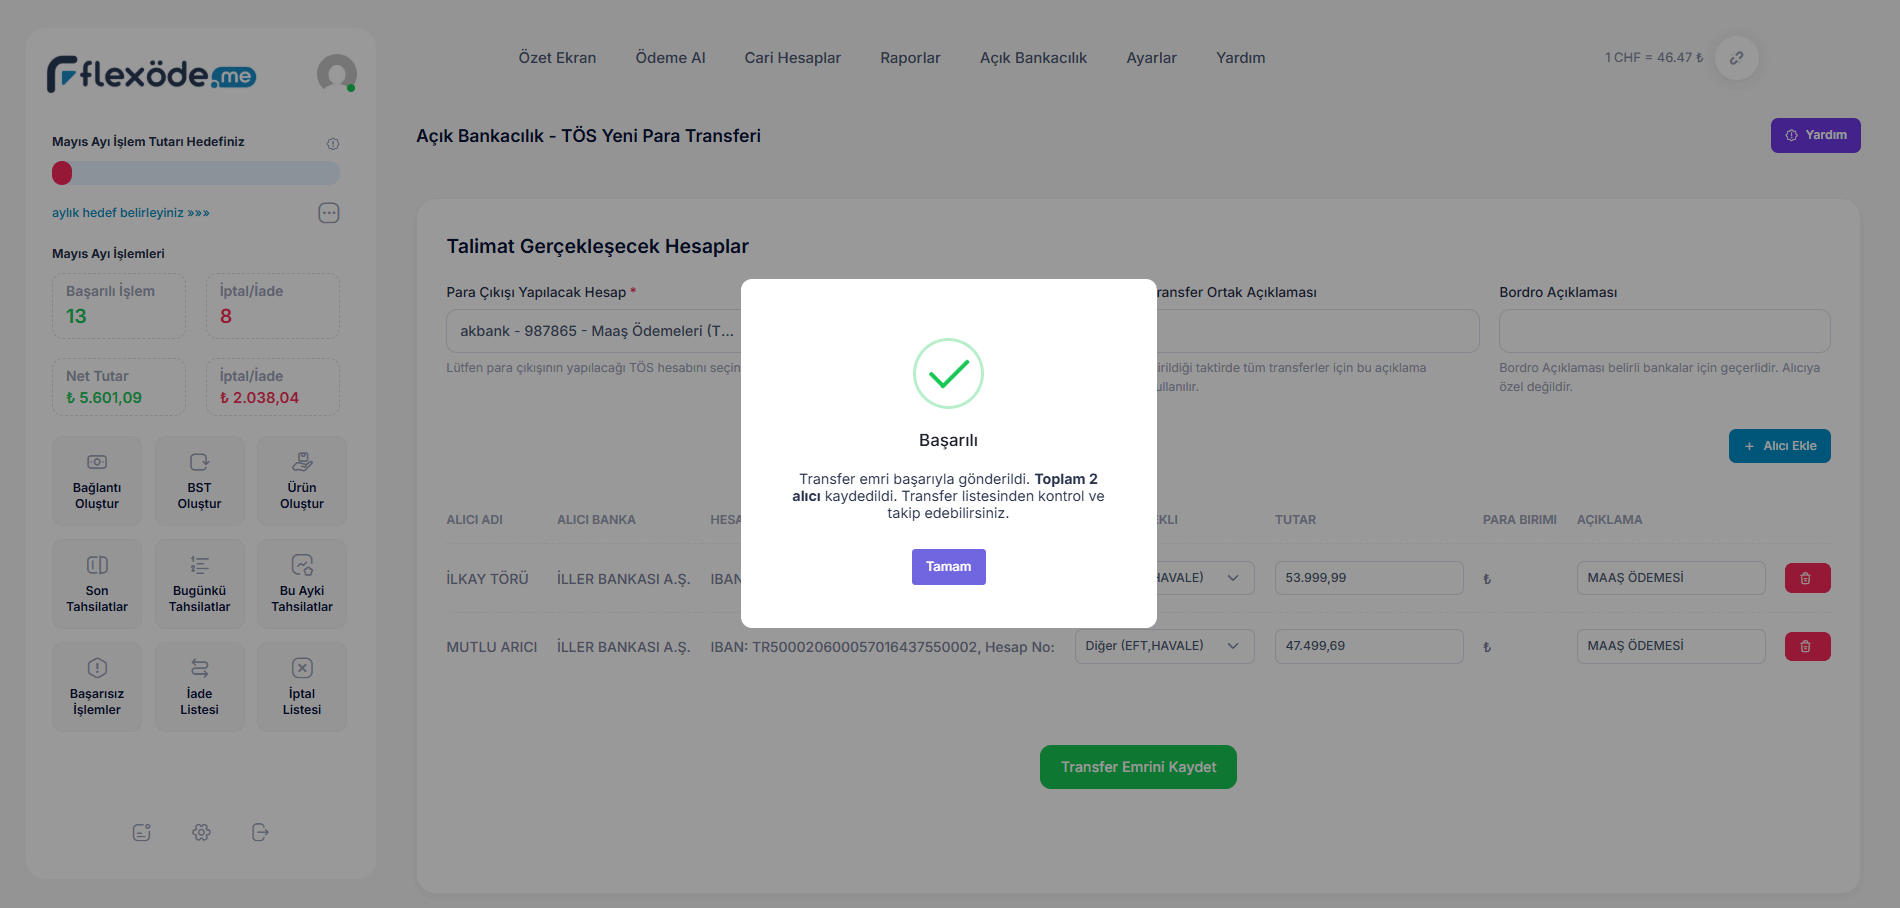Open the İptal Listesi tile

tap(302, 687)
